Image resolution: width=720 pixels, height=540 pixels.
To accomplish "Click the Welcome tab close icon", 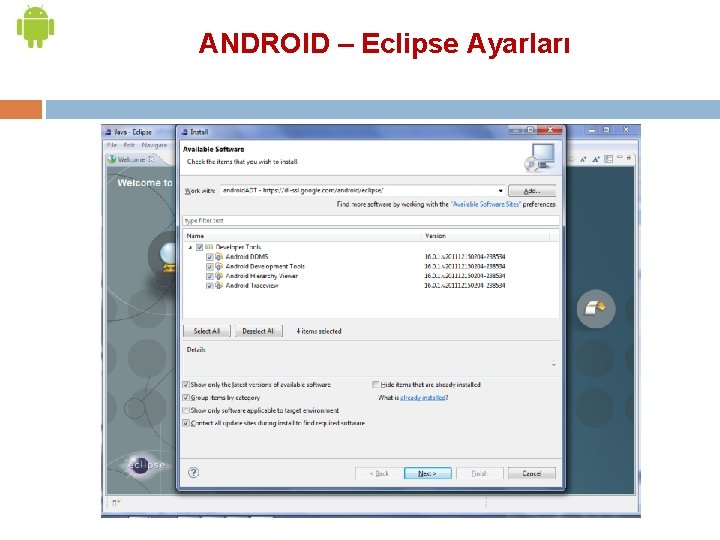I will click(152, 159).
